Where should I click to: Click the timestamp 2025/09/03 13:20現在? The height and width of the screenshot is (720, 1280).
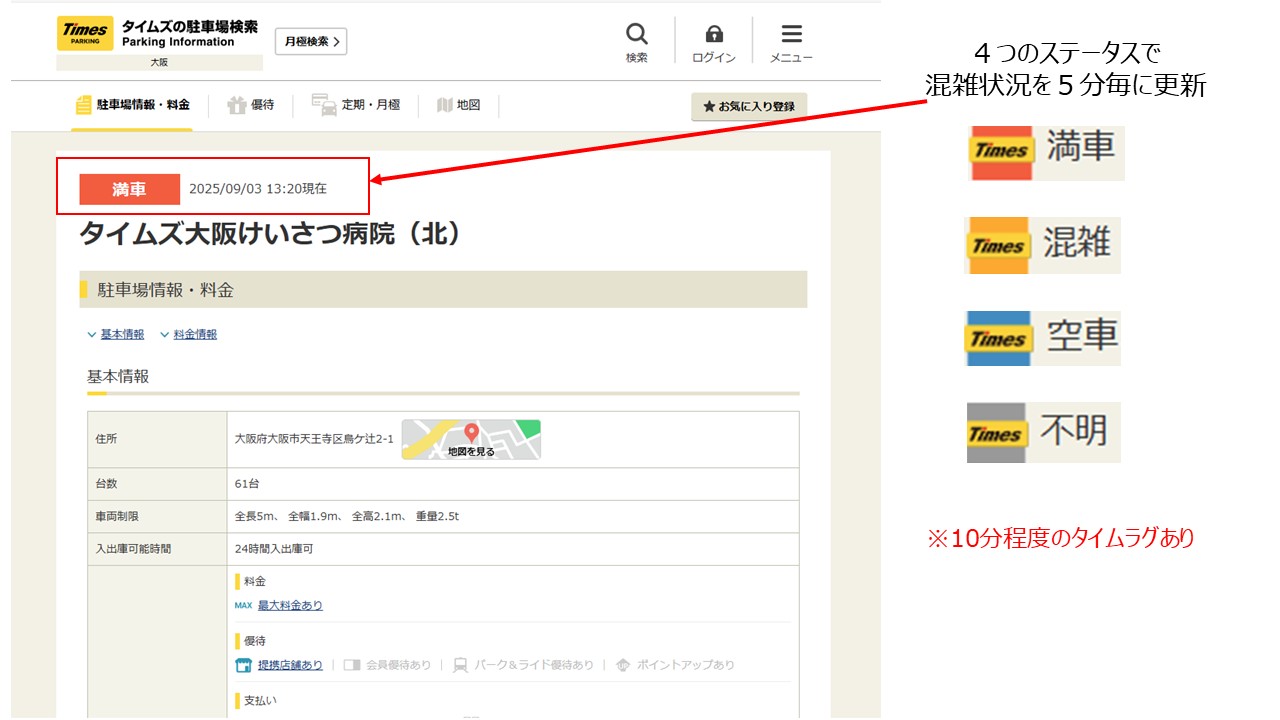coord(258,188)
